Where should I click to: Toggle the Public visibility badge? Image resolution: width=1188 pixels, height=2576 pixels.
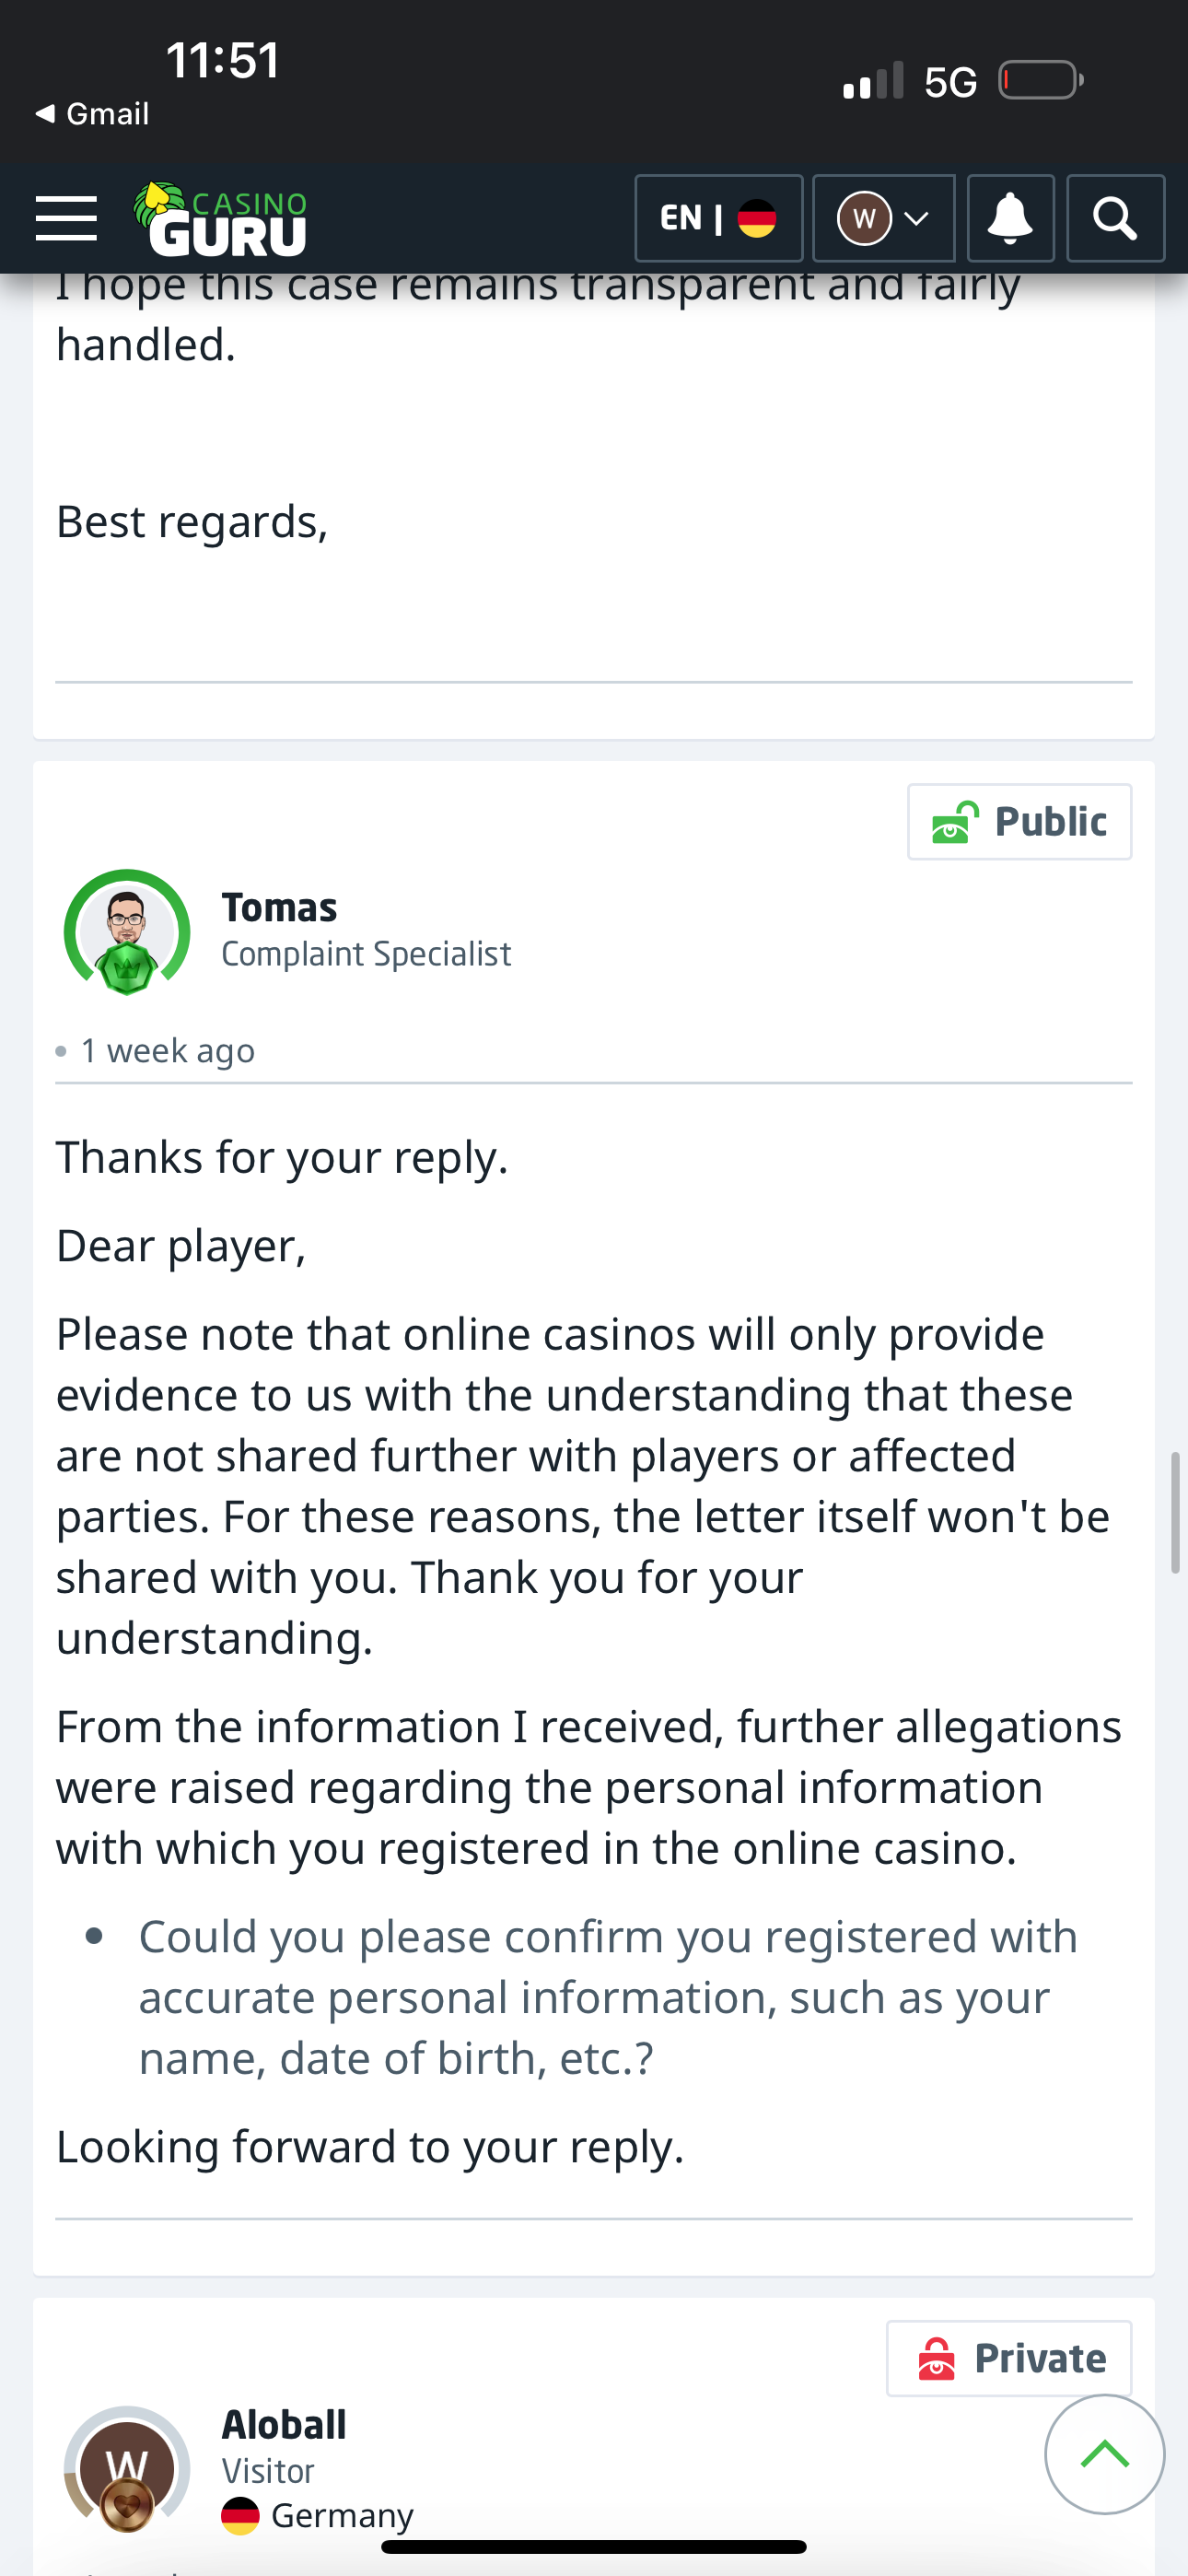[1019, 822]
